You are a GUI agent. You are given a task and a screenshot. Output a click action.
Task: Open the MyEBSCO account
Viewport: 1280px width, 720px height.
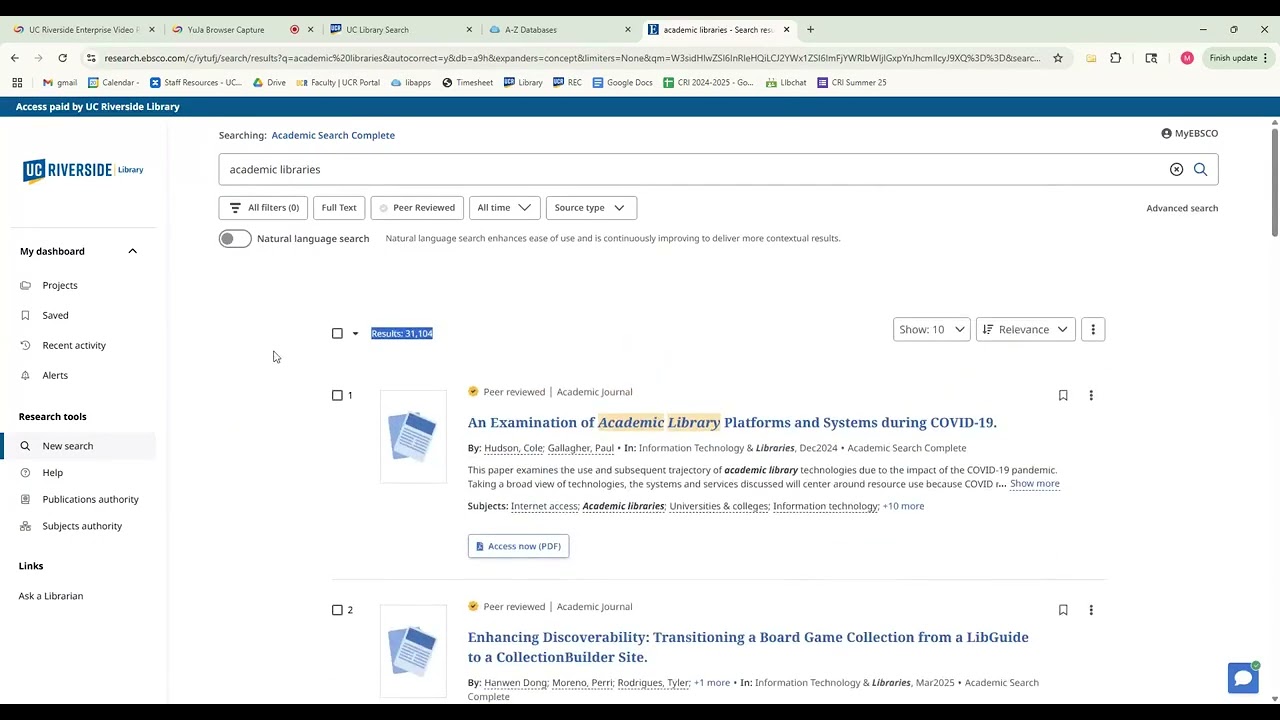click(1189, 133)
